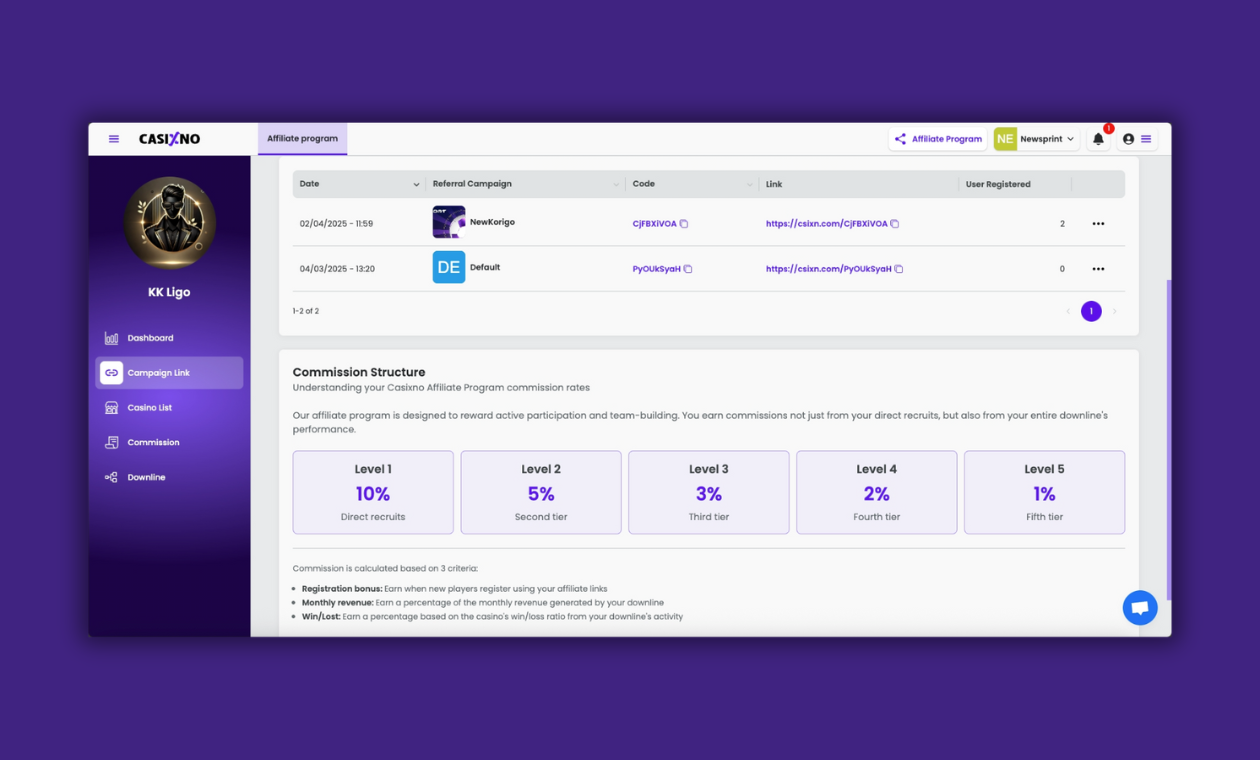Go to next page arrow

1115,311
